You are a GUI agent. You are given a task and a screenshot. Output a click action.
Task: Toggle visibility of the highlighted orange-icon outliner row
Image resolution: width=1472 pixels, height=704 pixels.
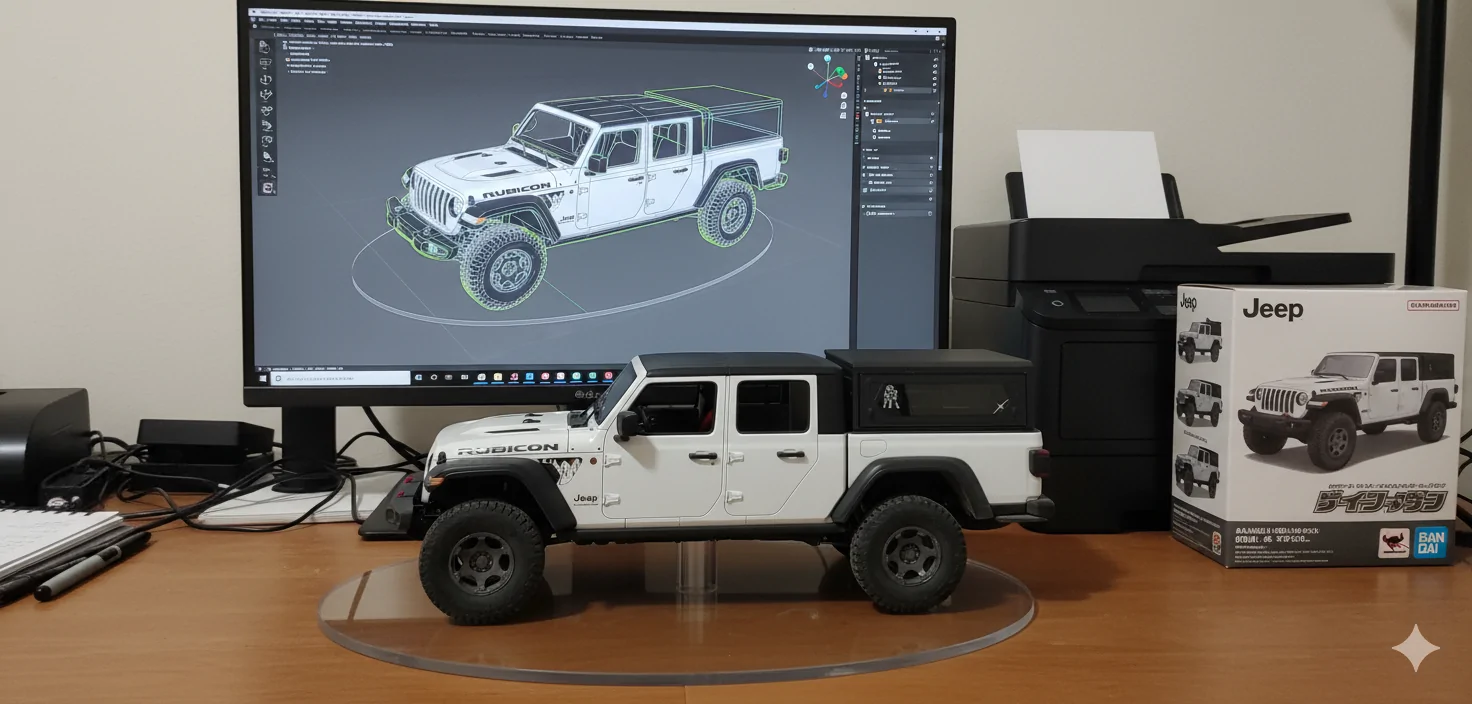934,90
